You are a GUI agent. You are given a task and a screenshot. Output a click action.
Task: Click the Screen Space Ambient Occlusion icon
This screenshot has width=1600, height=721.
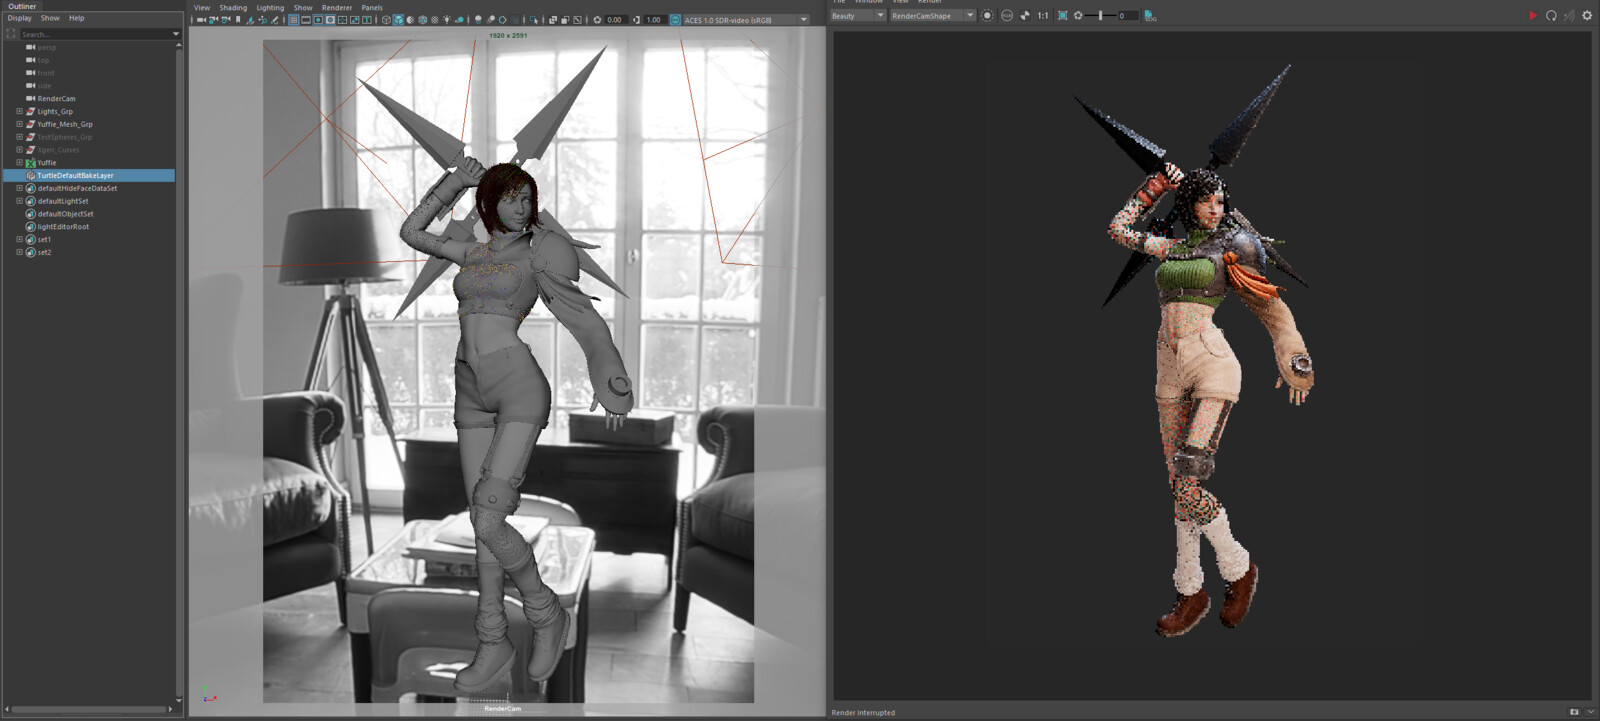click(478, 20)
